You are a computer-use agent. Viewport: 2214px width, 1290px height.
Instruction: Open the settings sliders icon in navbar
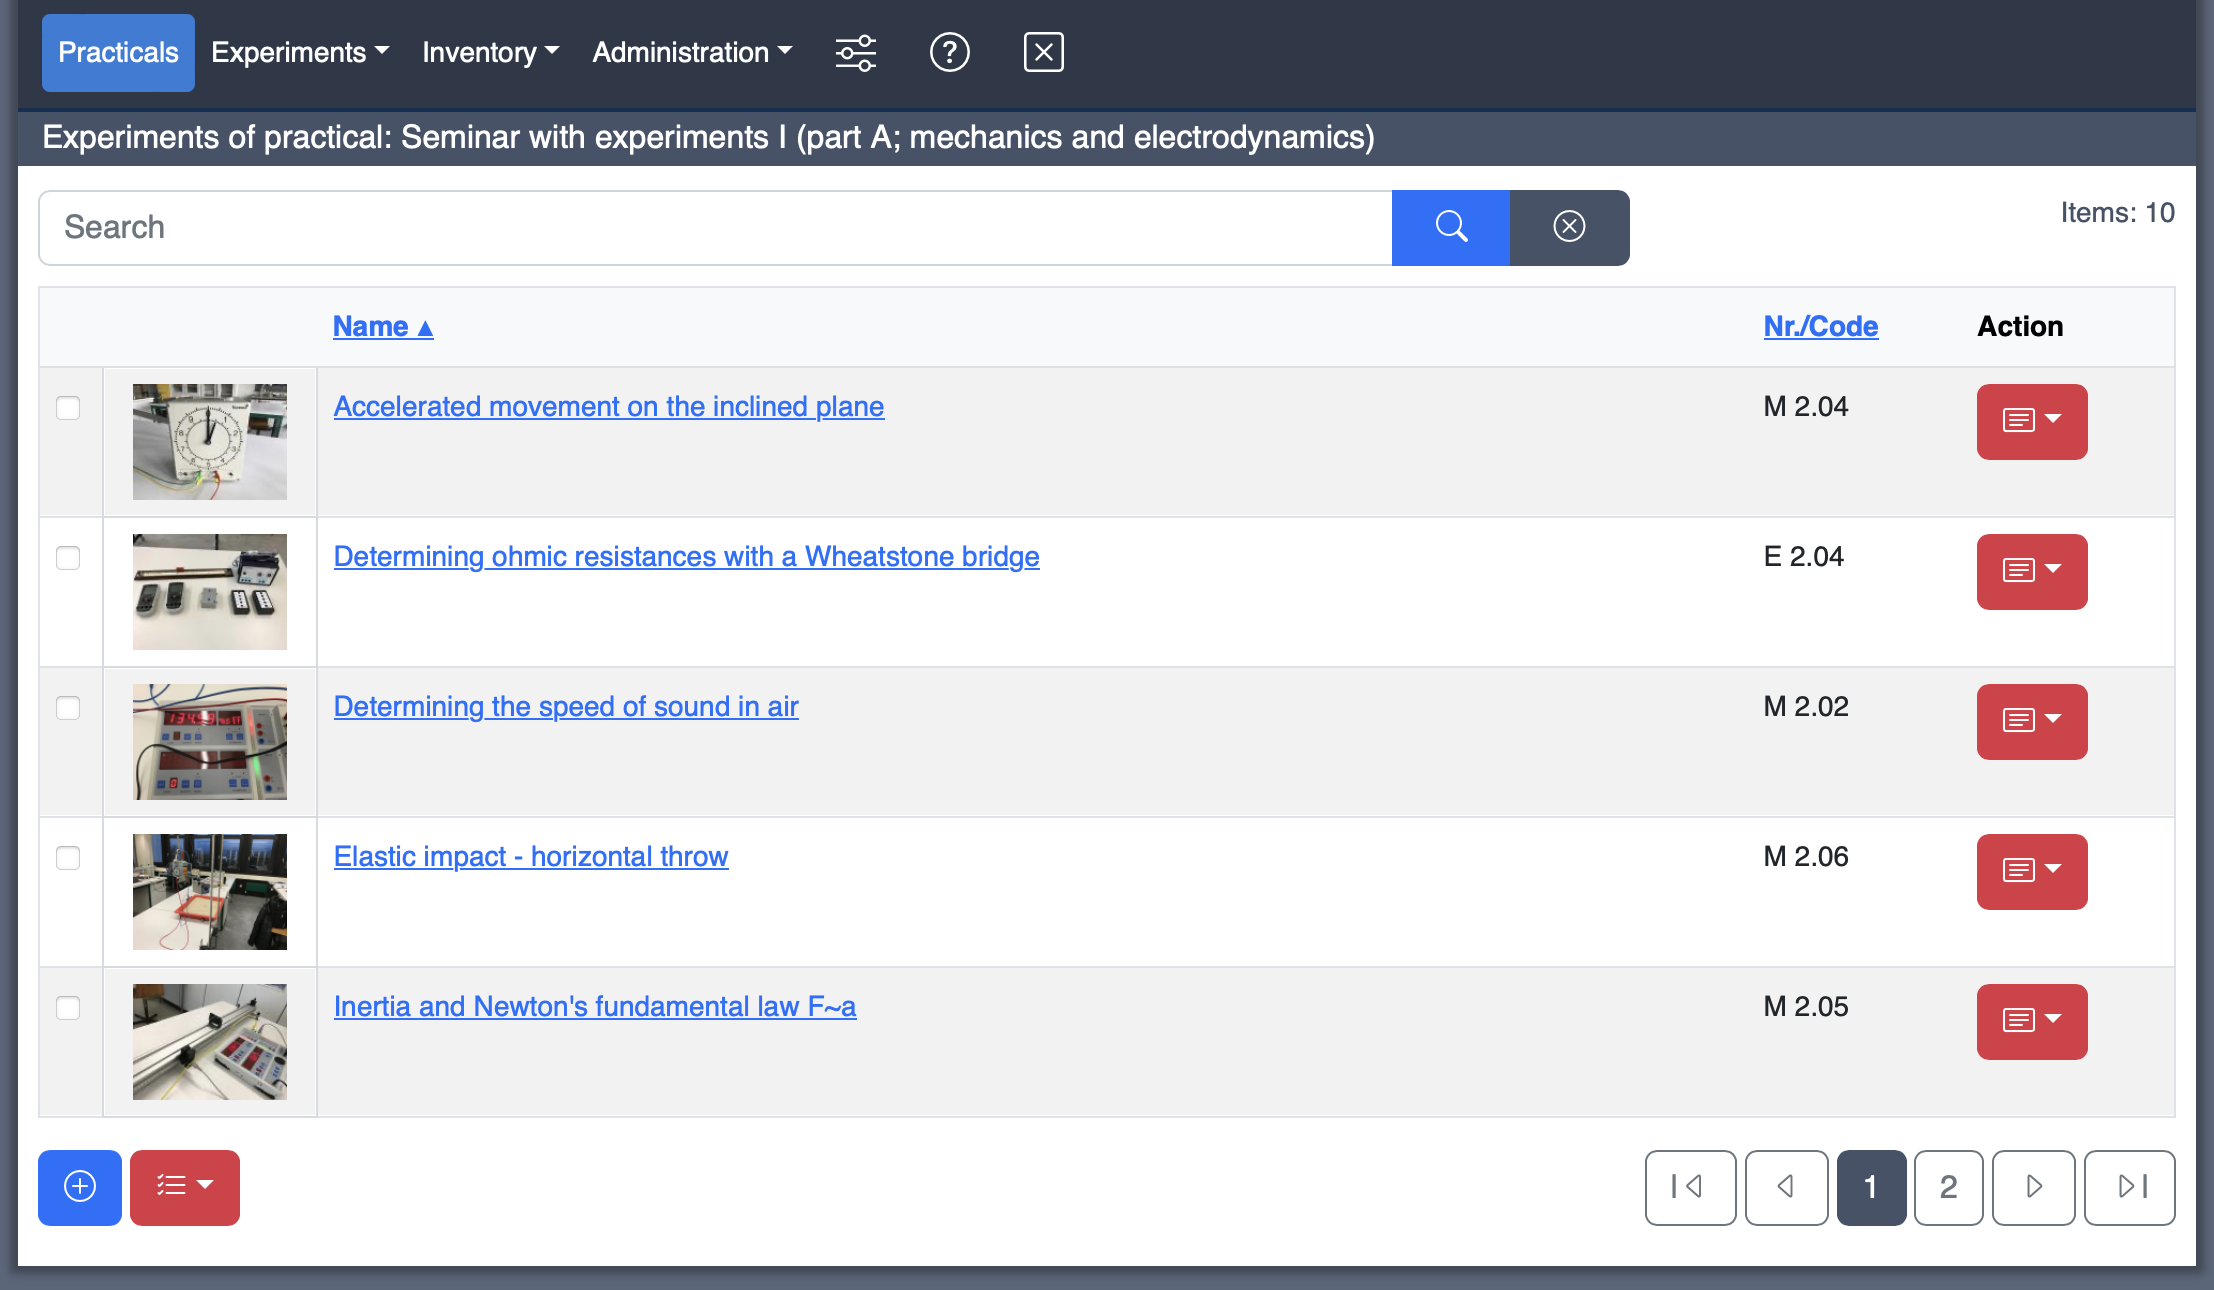pos(856,52)
